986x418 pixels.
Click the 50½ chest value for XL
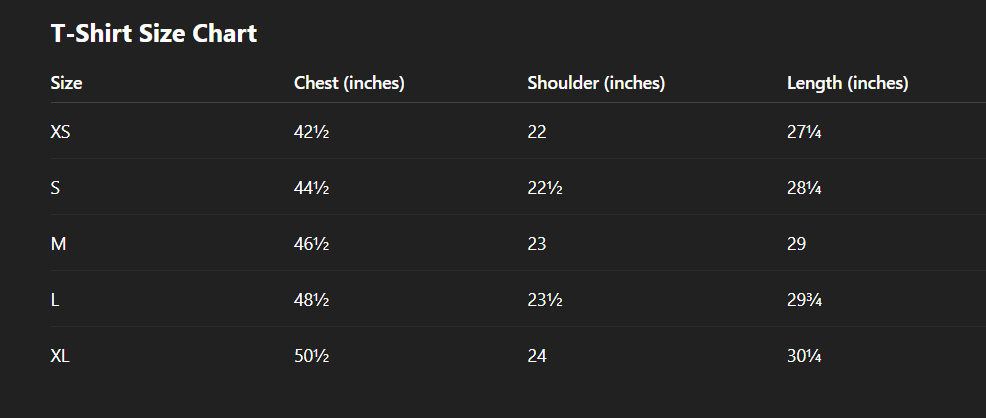coord(311,355)
